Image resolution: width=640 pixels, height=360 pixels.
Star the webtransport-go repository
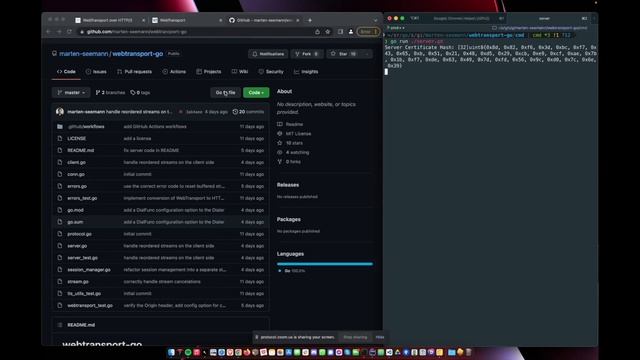tap(344, 54)
